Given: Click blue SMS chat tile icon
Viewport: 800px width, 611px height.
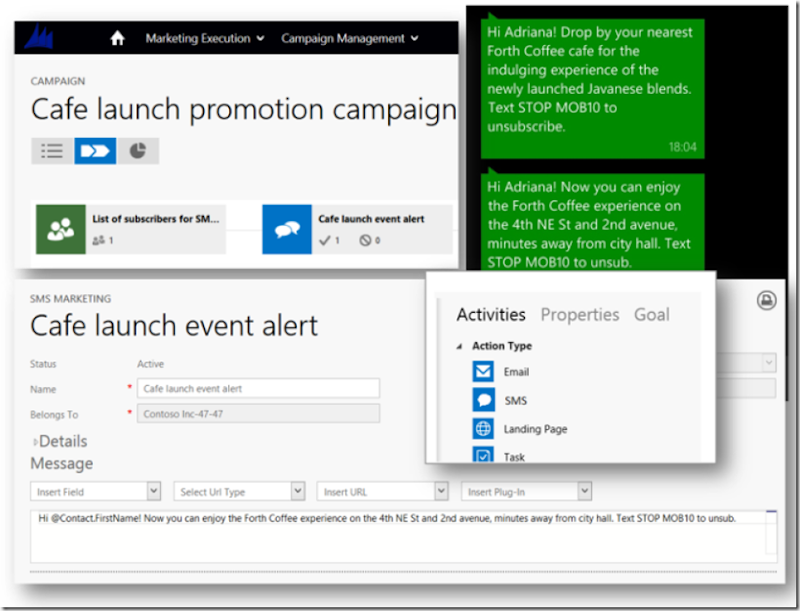Looking at the screenshot, I should [287, 230].
